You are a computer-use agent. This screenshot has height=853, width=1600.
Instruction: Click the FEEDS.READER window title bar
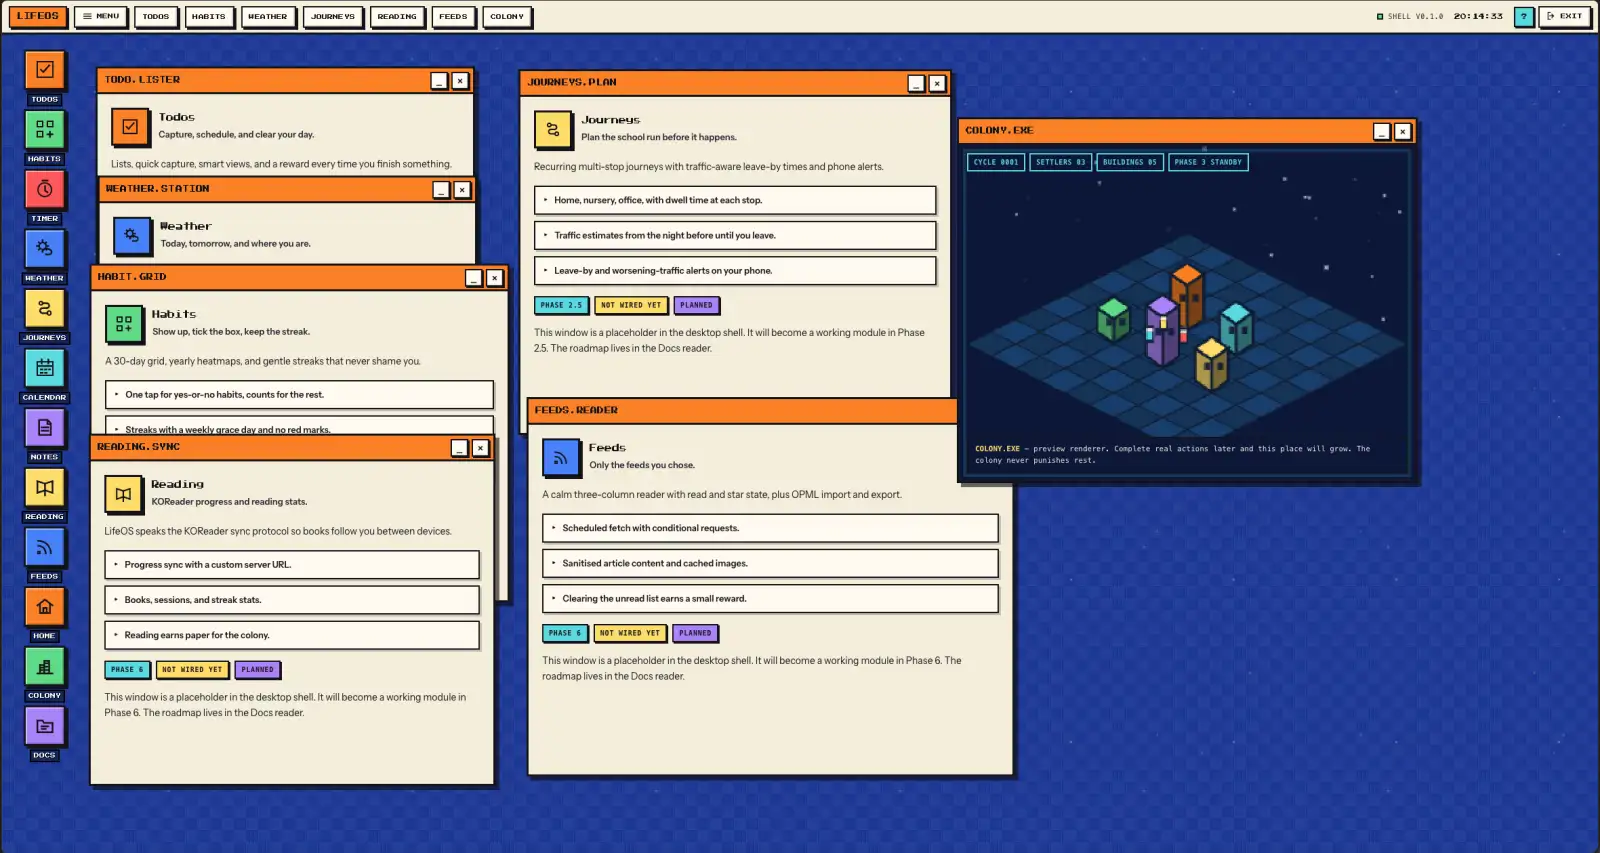pos(742,410)
